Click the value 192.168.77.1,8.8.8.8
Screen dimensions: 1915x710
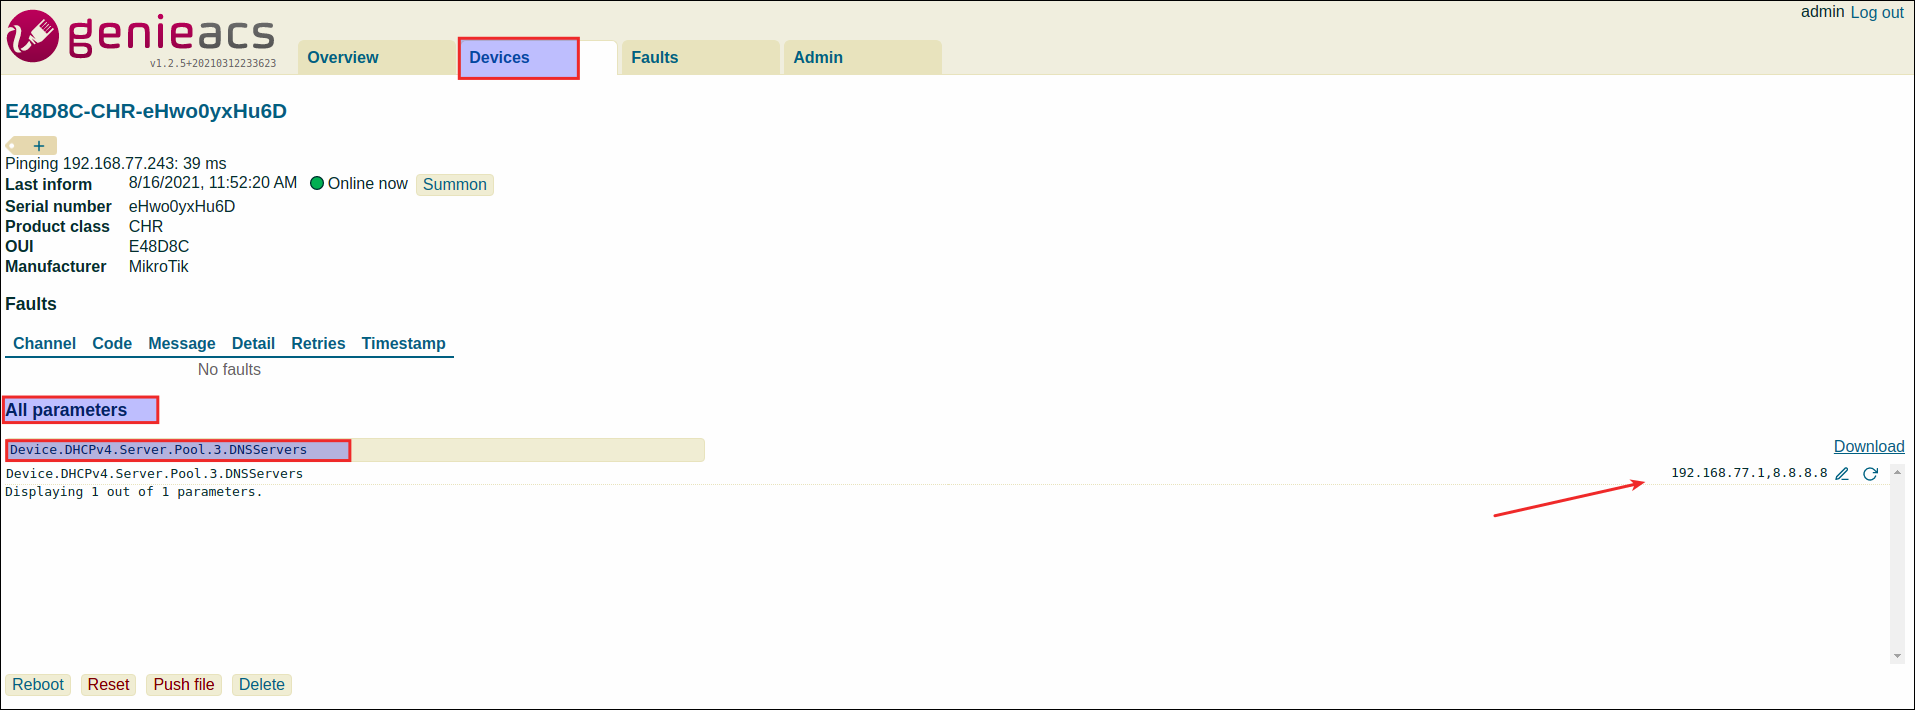(1749, 473)
